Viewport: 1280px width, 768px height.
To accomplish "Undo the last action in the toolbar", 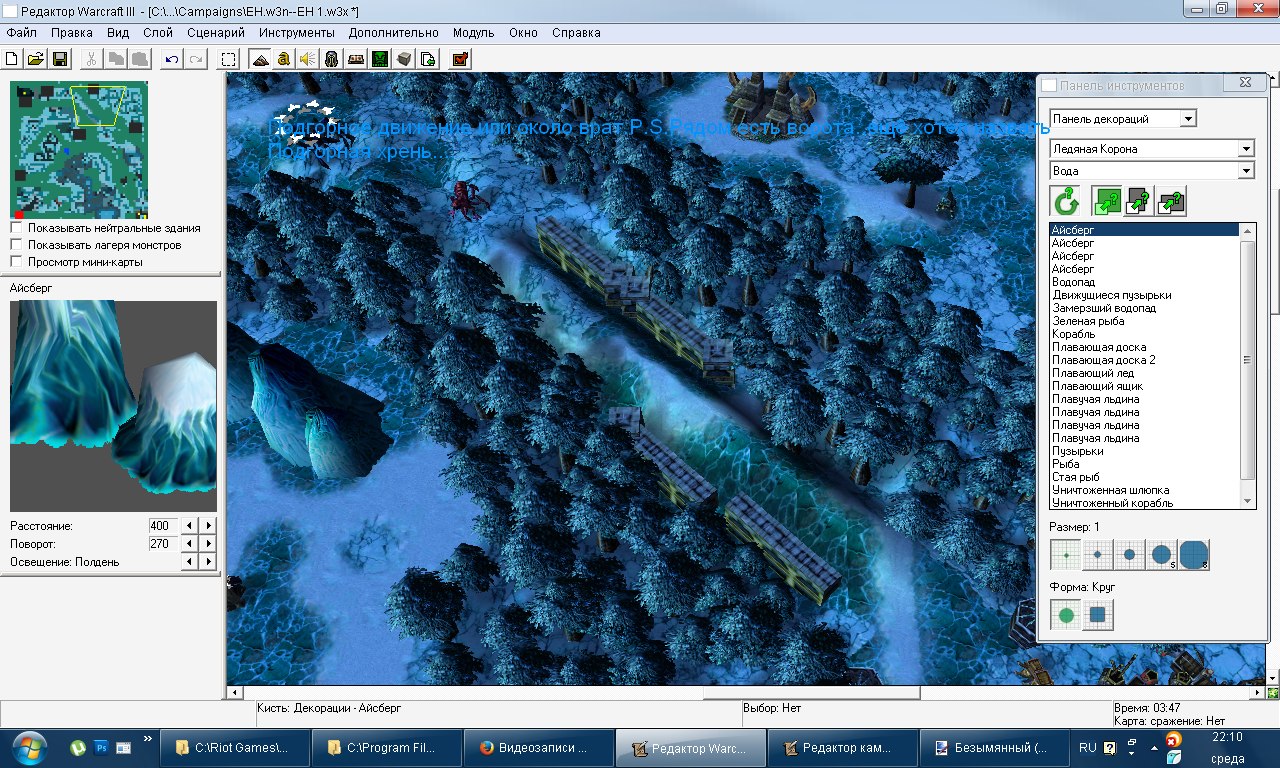I will 173,59.
